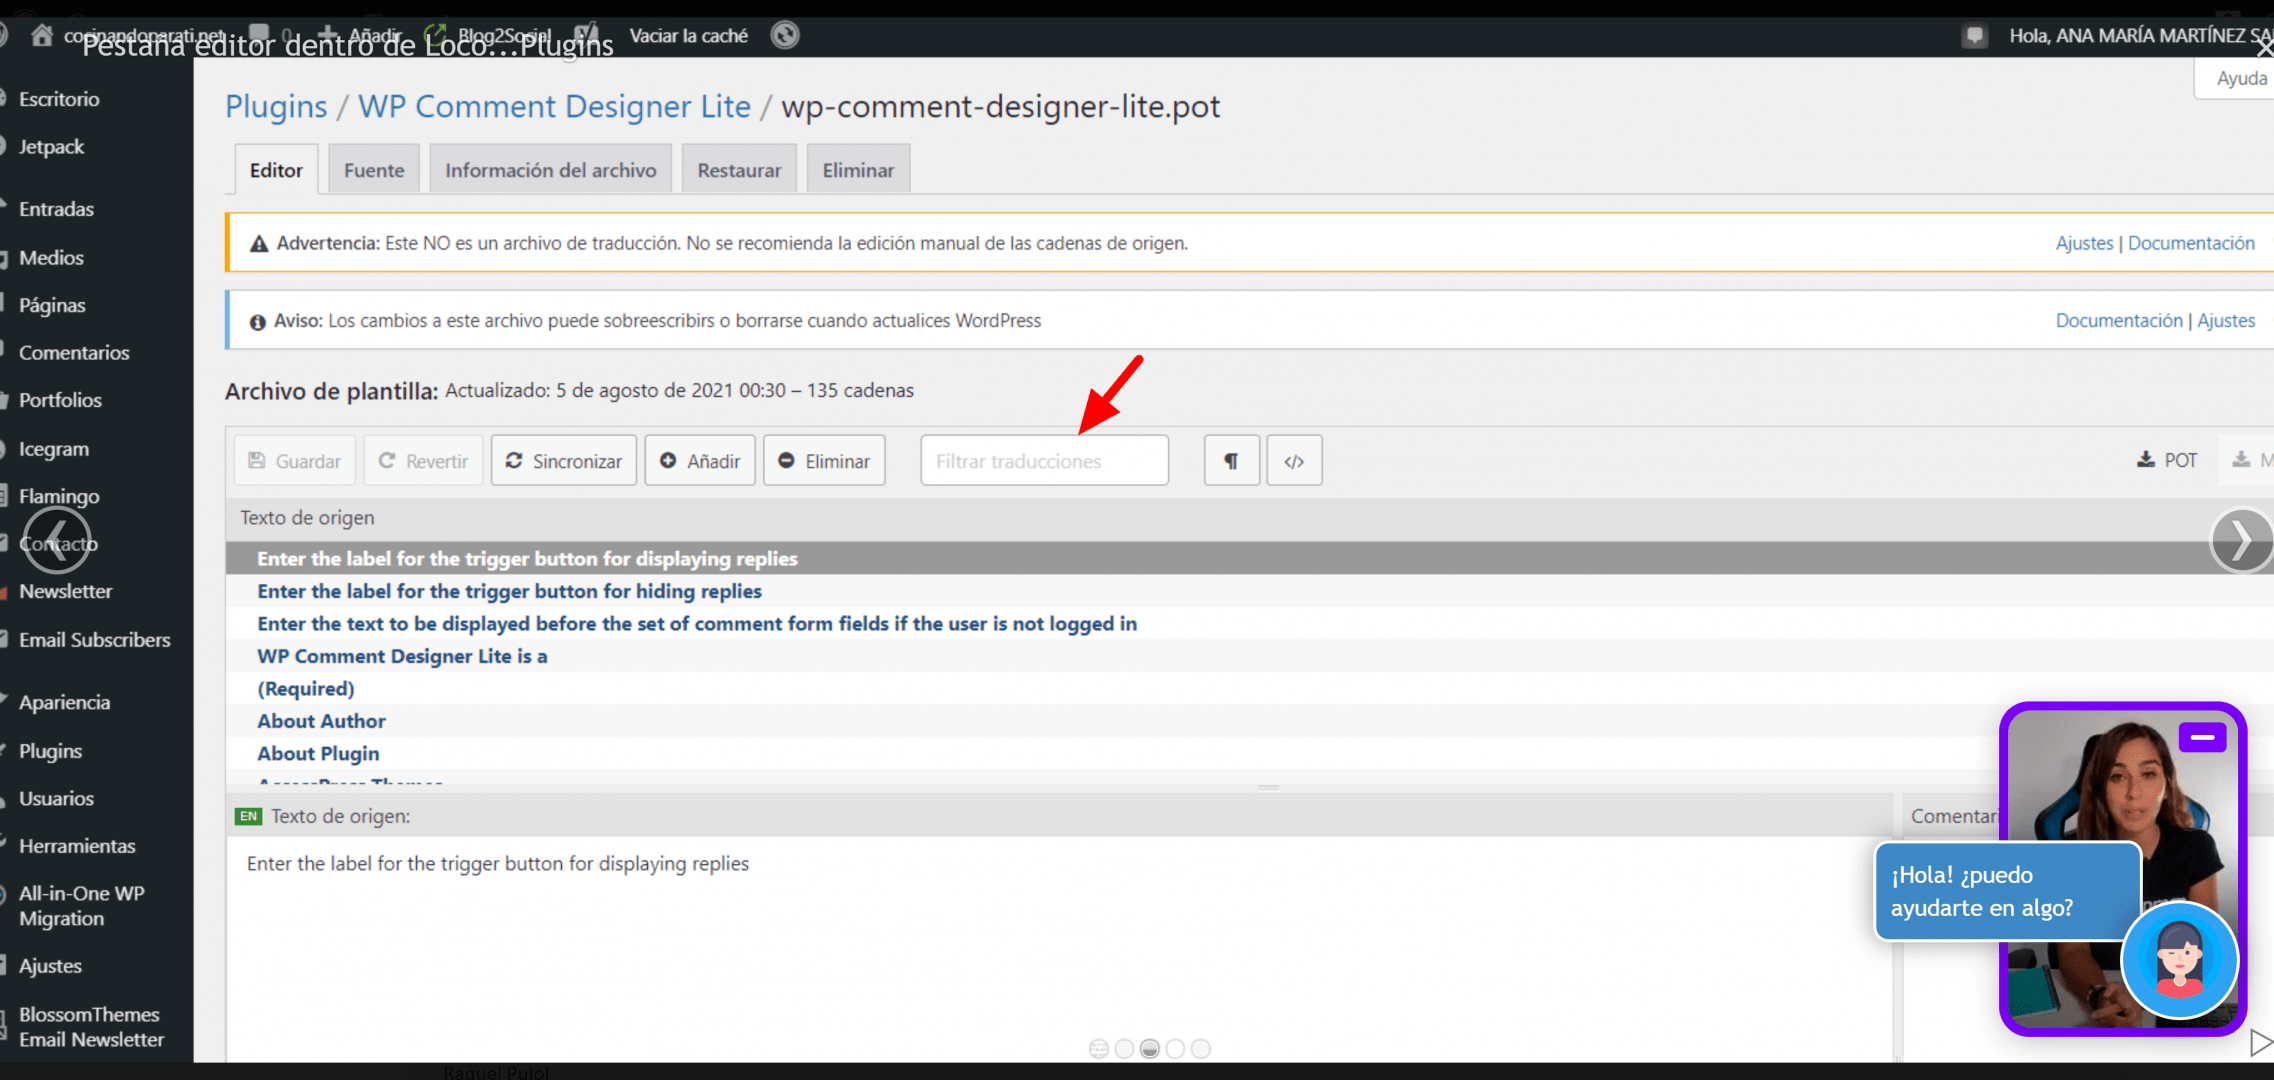Click the Eliminar button in editor toolbar
Screen dimensions: 2274x1080
[824, 461]
